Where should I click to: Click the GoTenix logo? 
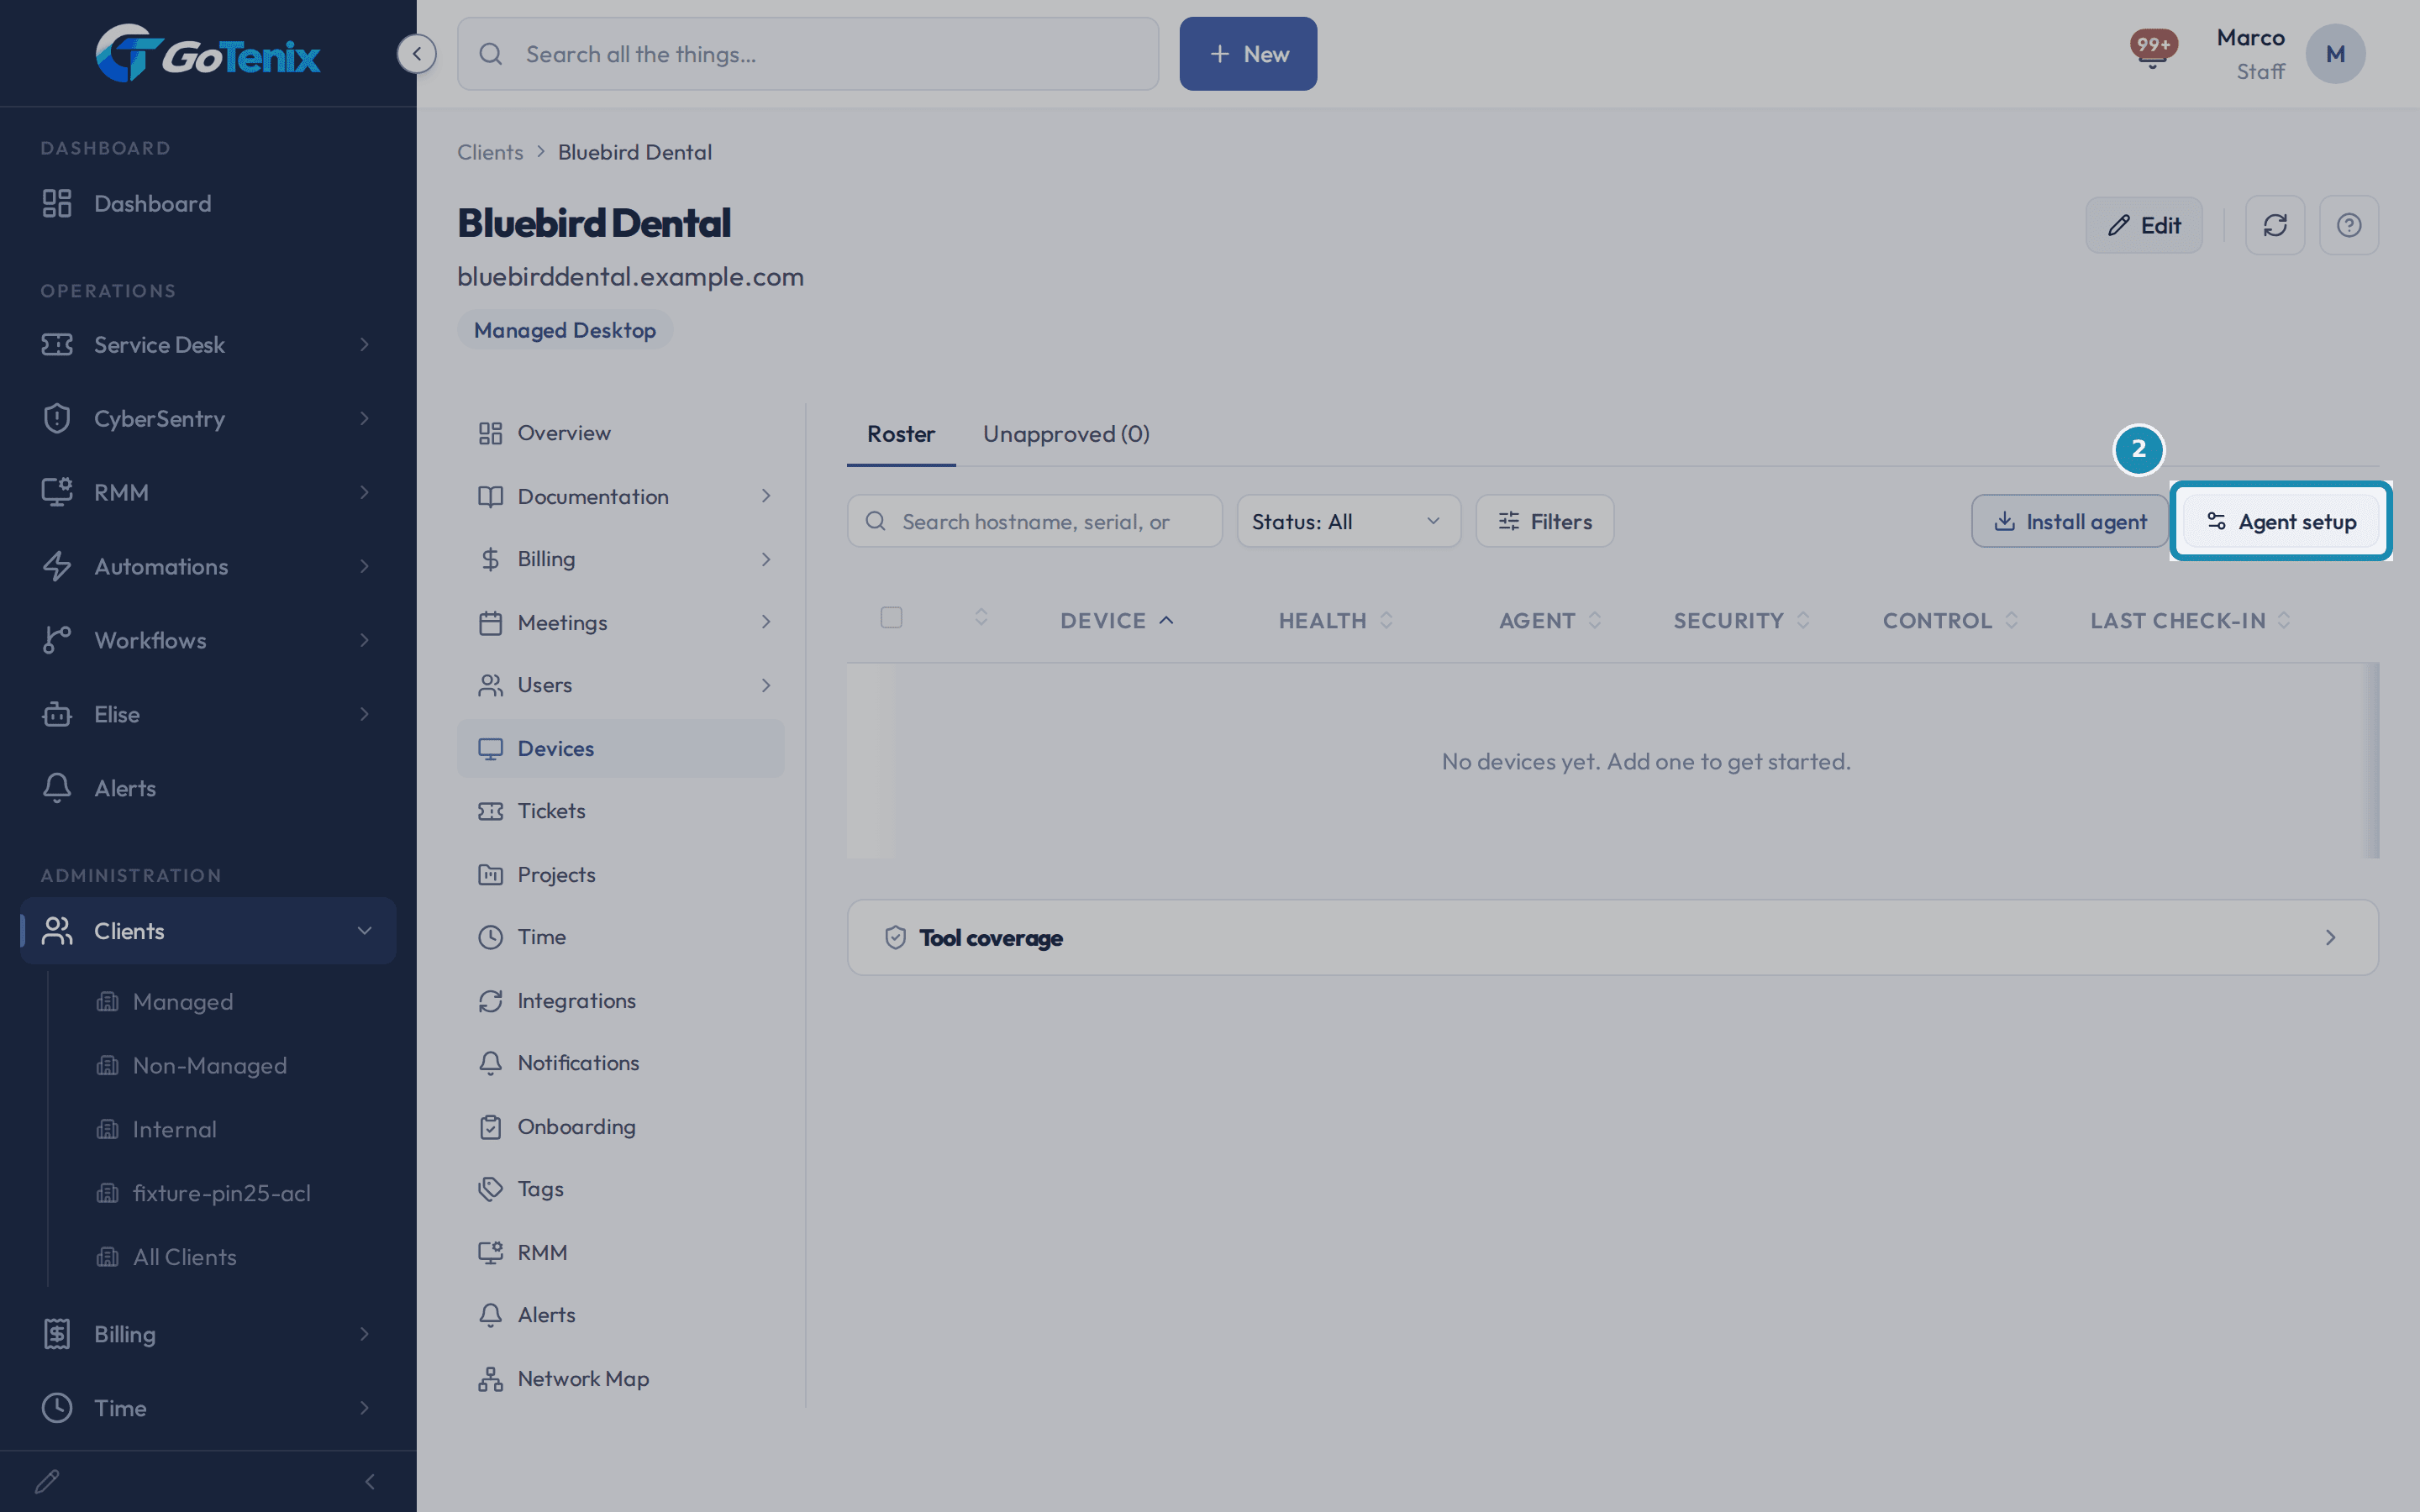click(x=208, y=53)
